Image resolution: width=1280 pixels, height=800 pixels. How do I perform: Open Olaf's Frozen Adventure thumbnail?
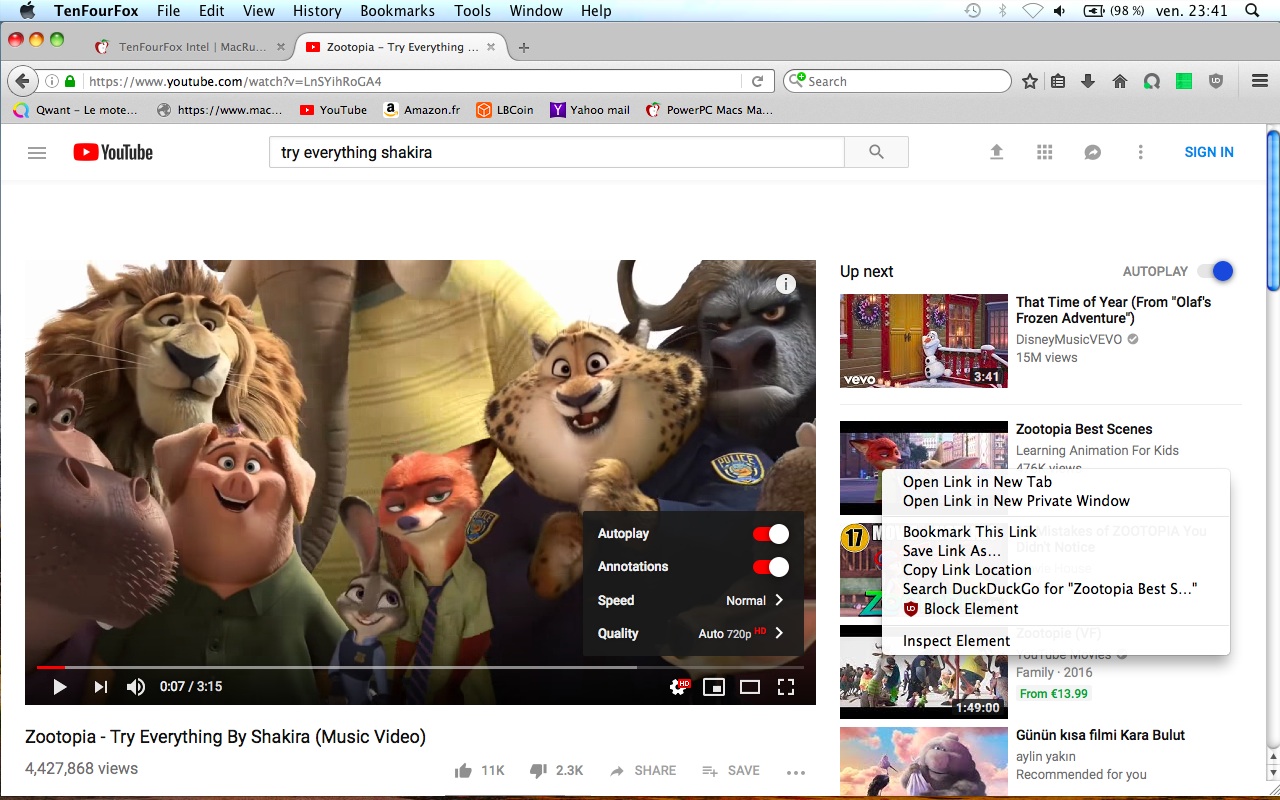point(924,340)
